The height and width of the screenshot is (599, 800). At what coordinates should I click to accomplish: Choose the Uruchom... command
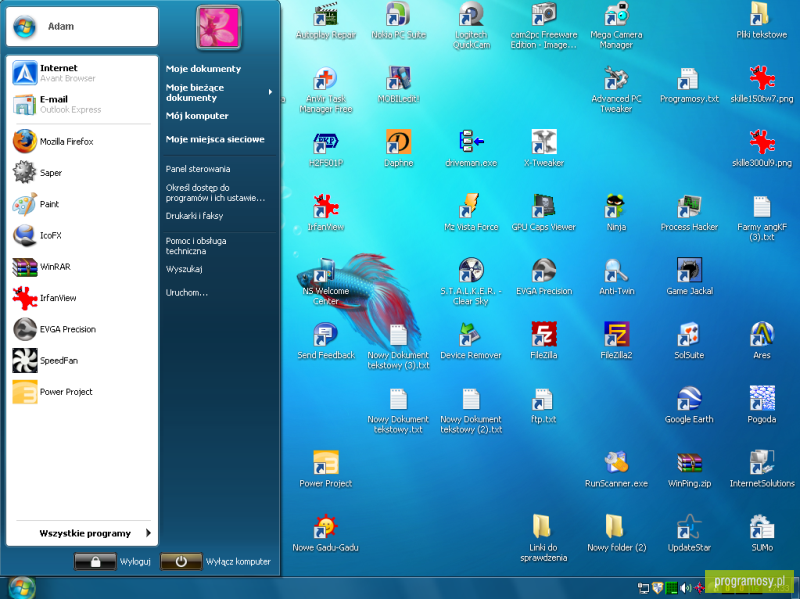point(186,292)
